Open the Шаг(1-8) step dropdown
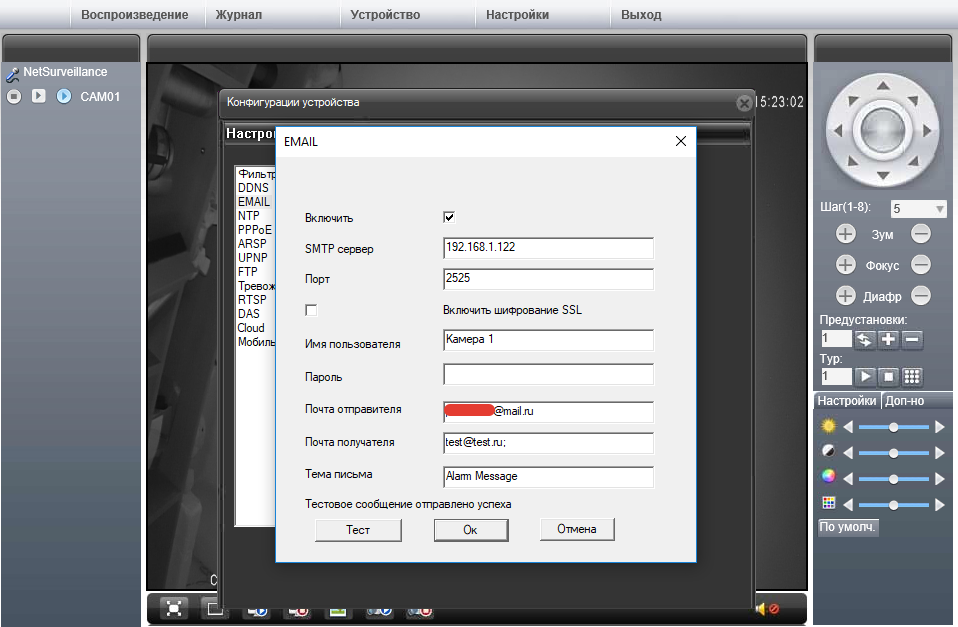Screen dimensions: 958x627 coord(918,209)
